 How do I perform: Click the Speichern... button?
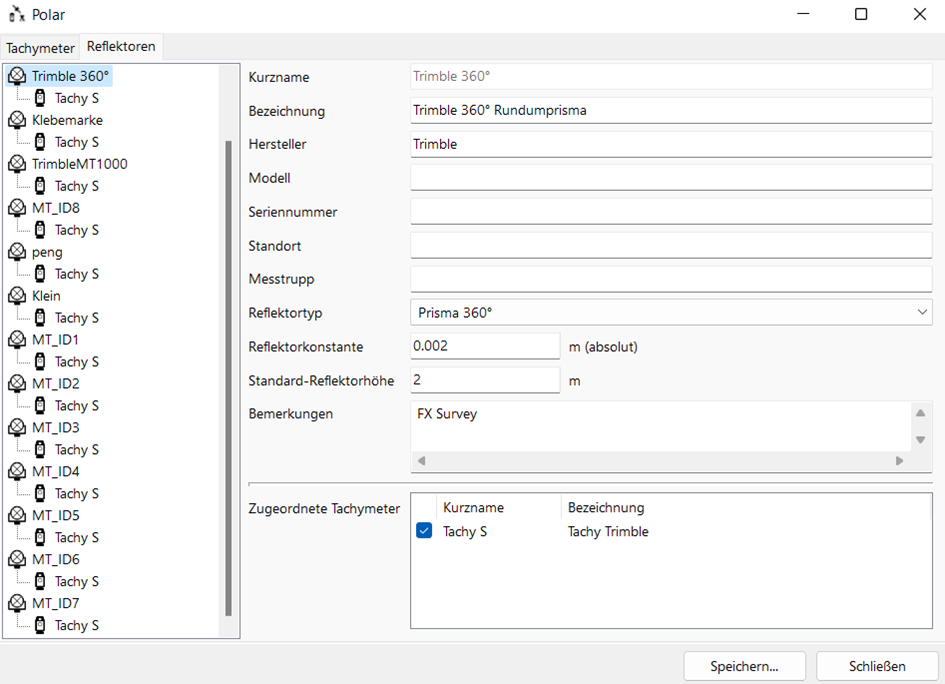pyautogui.click(x=744, y=667)
